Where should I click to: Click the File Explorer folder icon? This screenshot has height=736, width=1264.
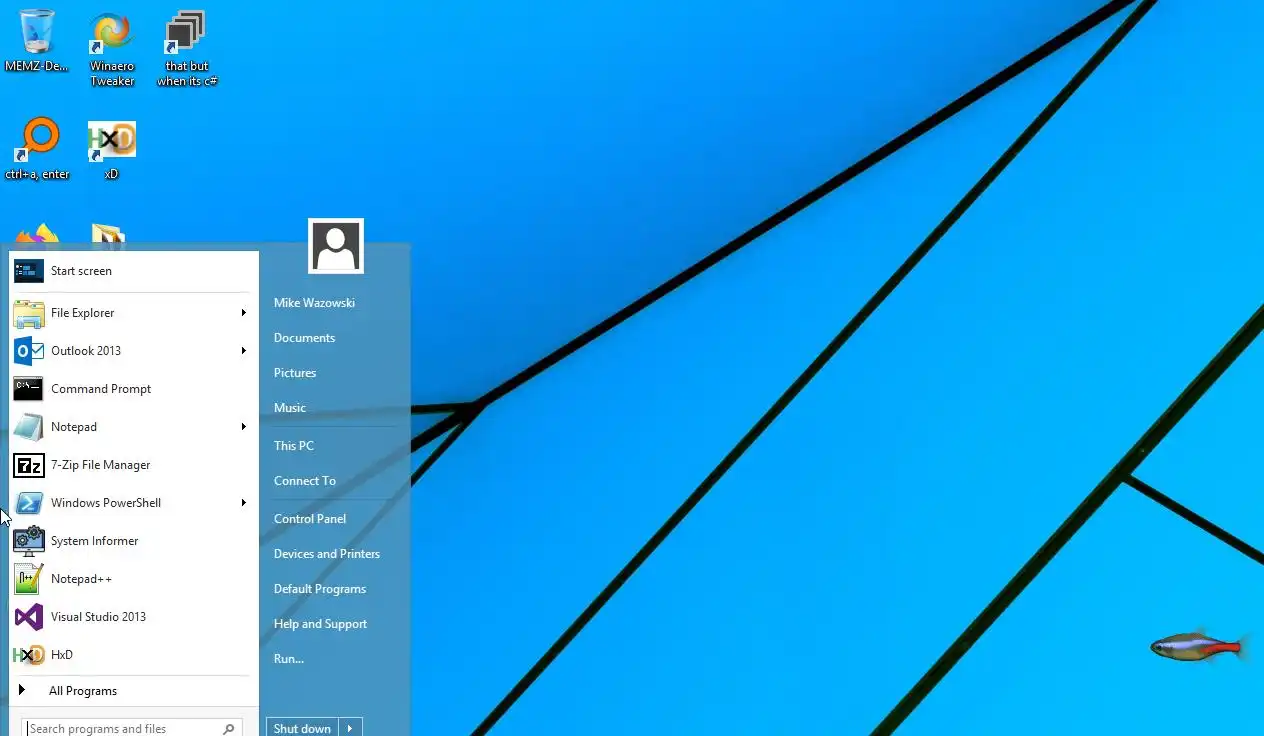click(x=29, y=313)
